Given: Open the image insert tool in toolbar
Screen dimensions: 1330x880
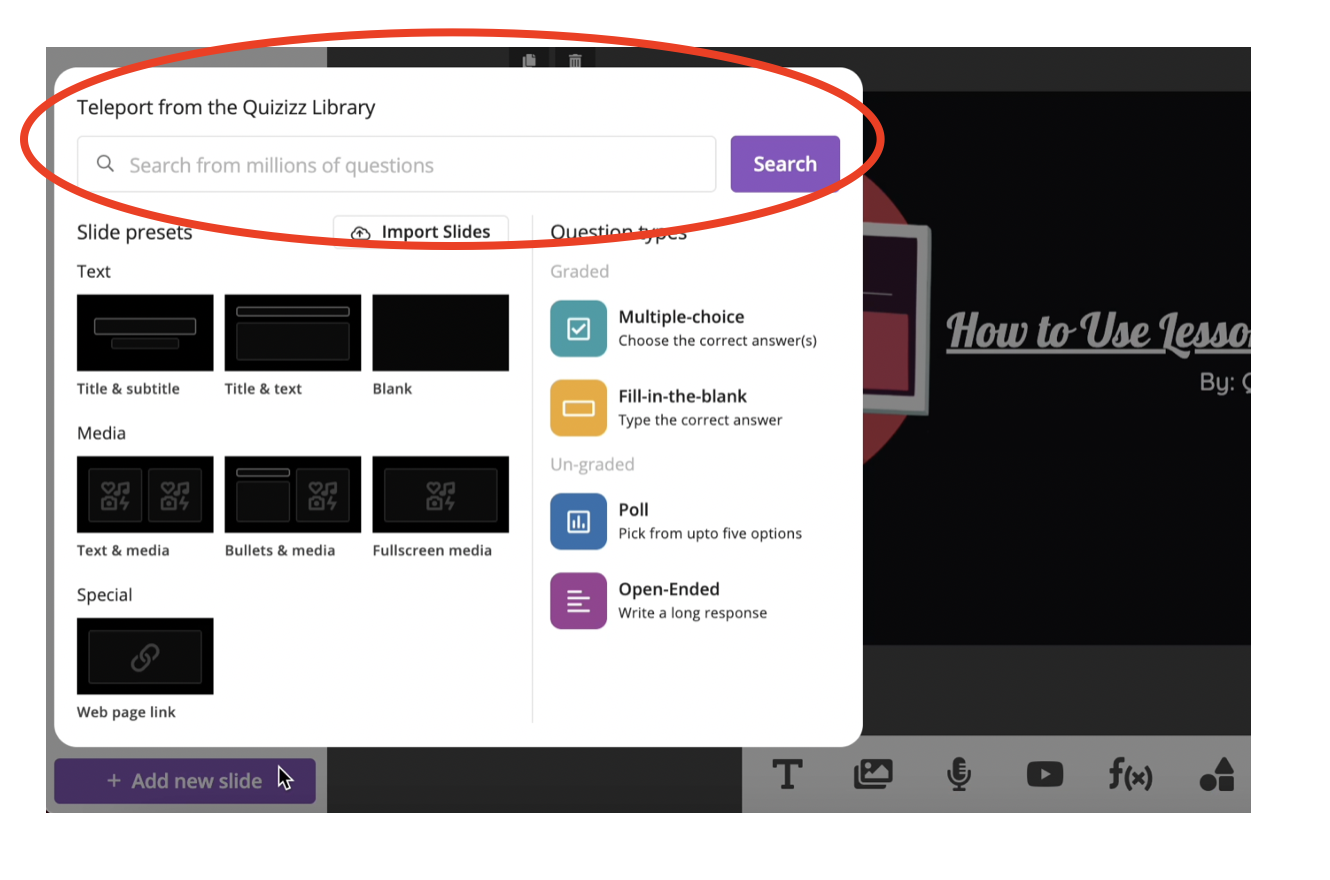Looking at the screenshot, I should (x=873, y=774).
